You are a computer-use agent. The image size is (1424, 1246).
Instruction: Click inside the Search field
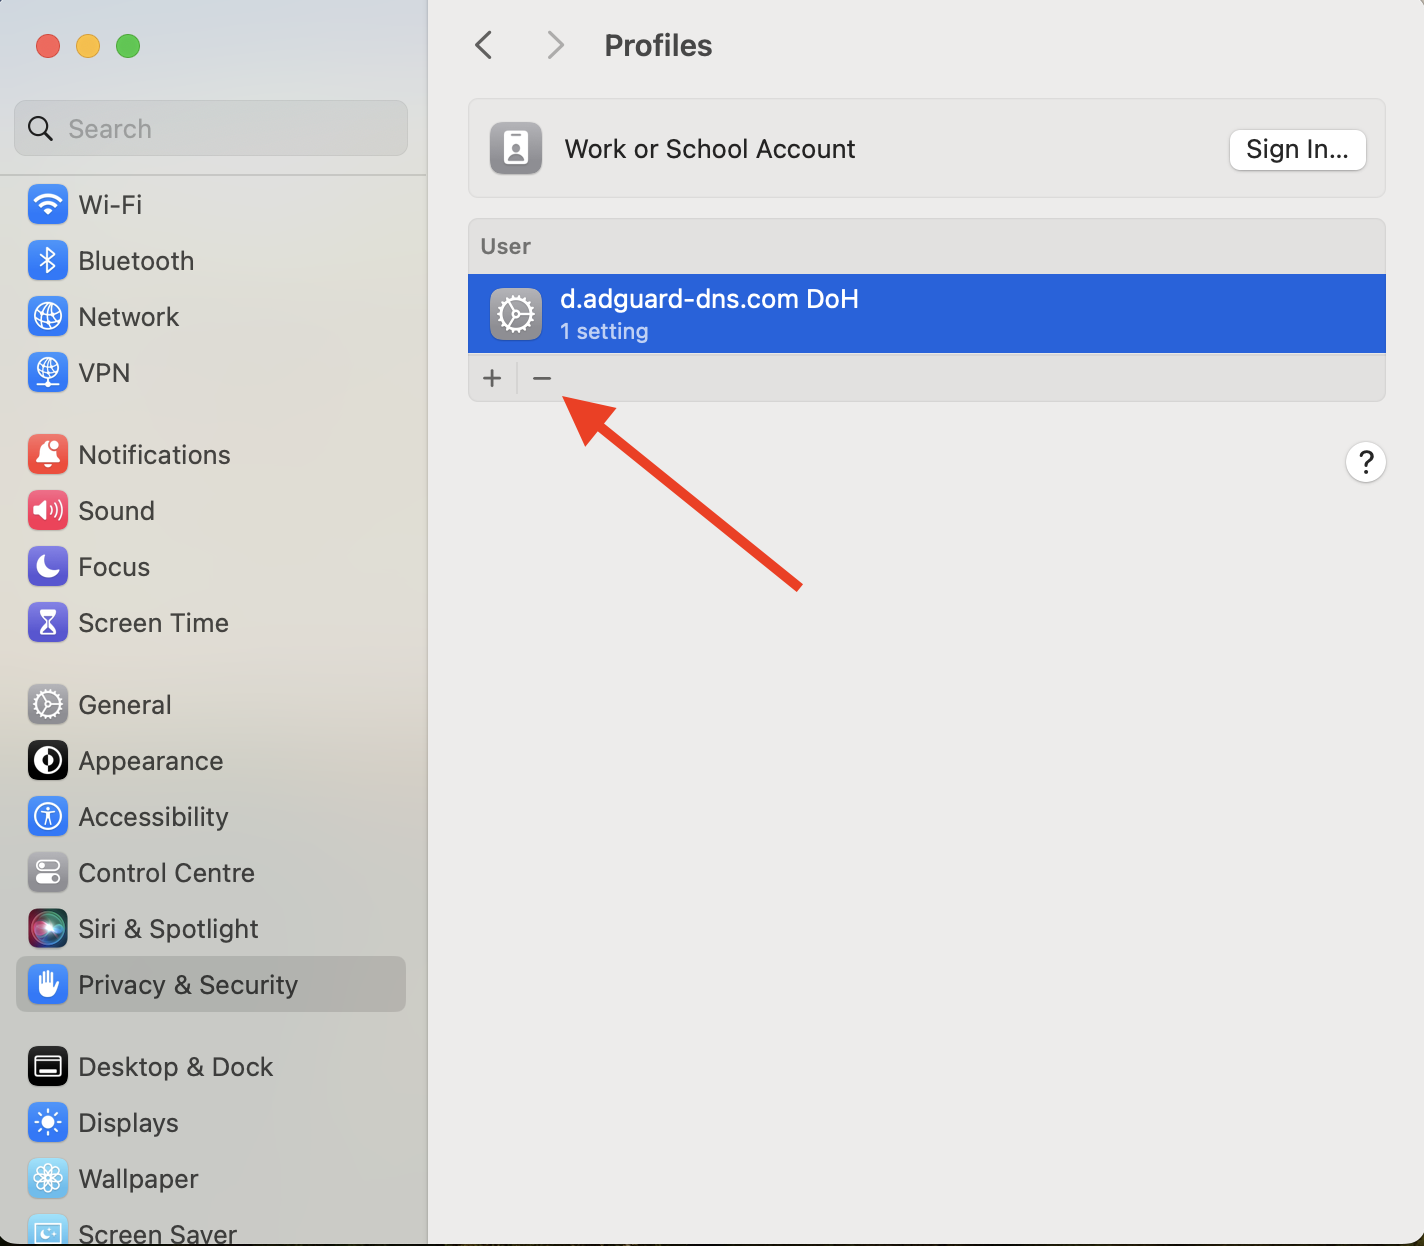click(x=210, y=128)
